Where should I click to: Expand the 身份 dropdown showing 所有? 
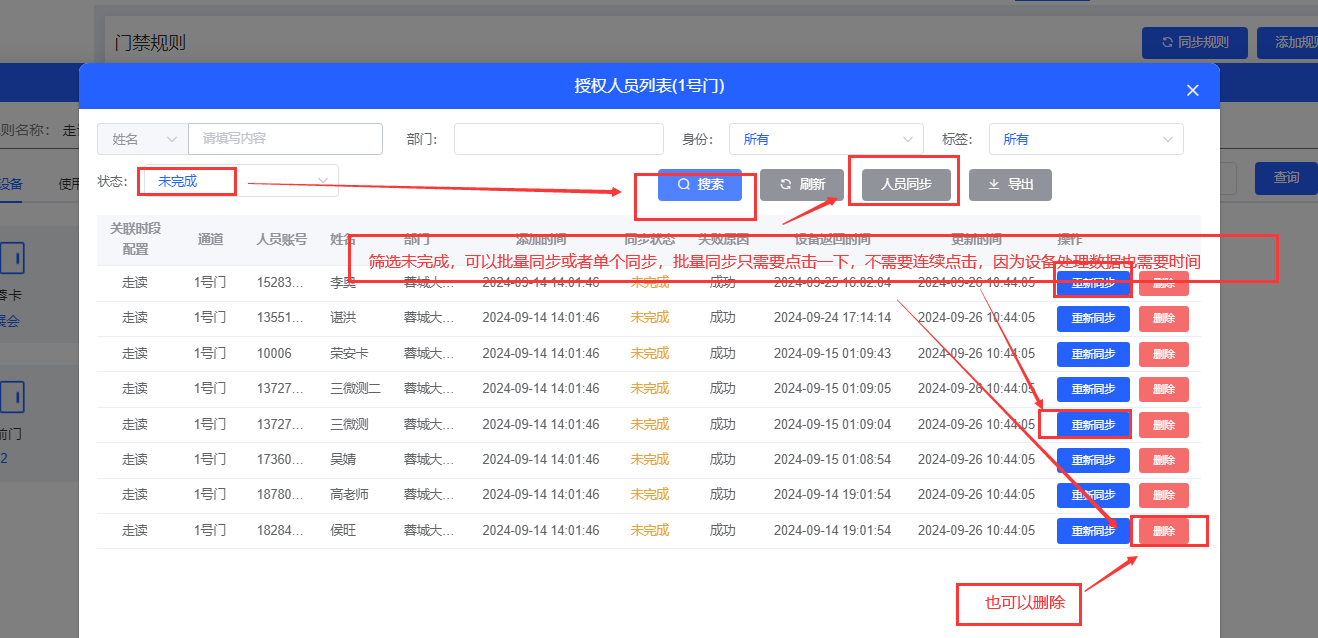pos(826,139)
